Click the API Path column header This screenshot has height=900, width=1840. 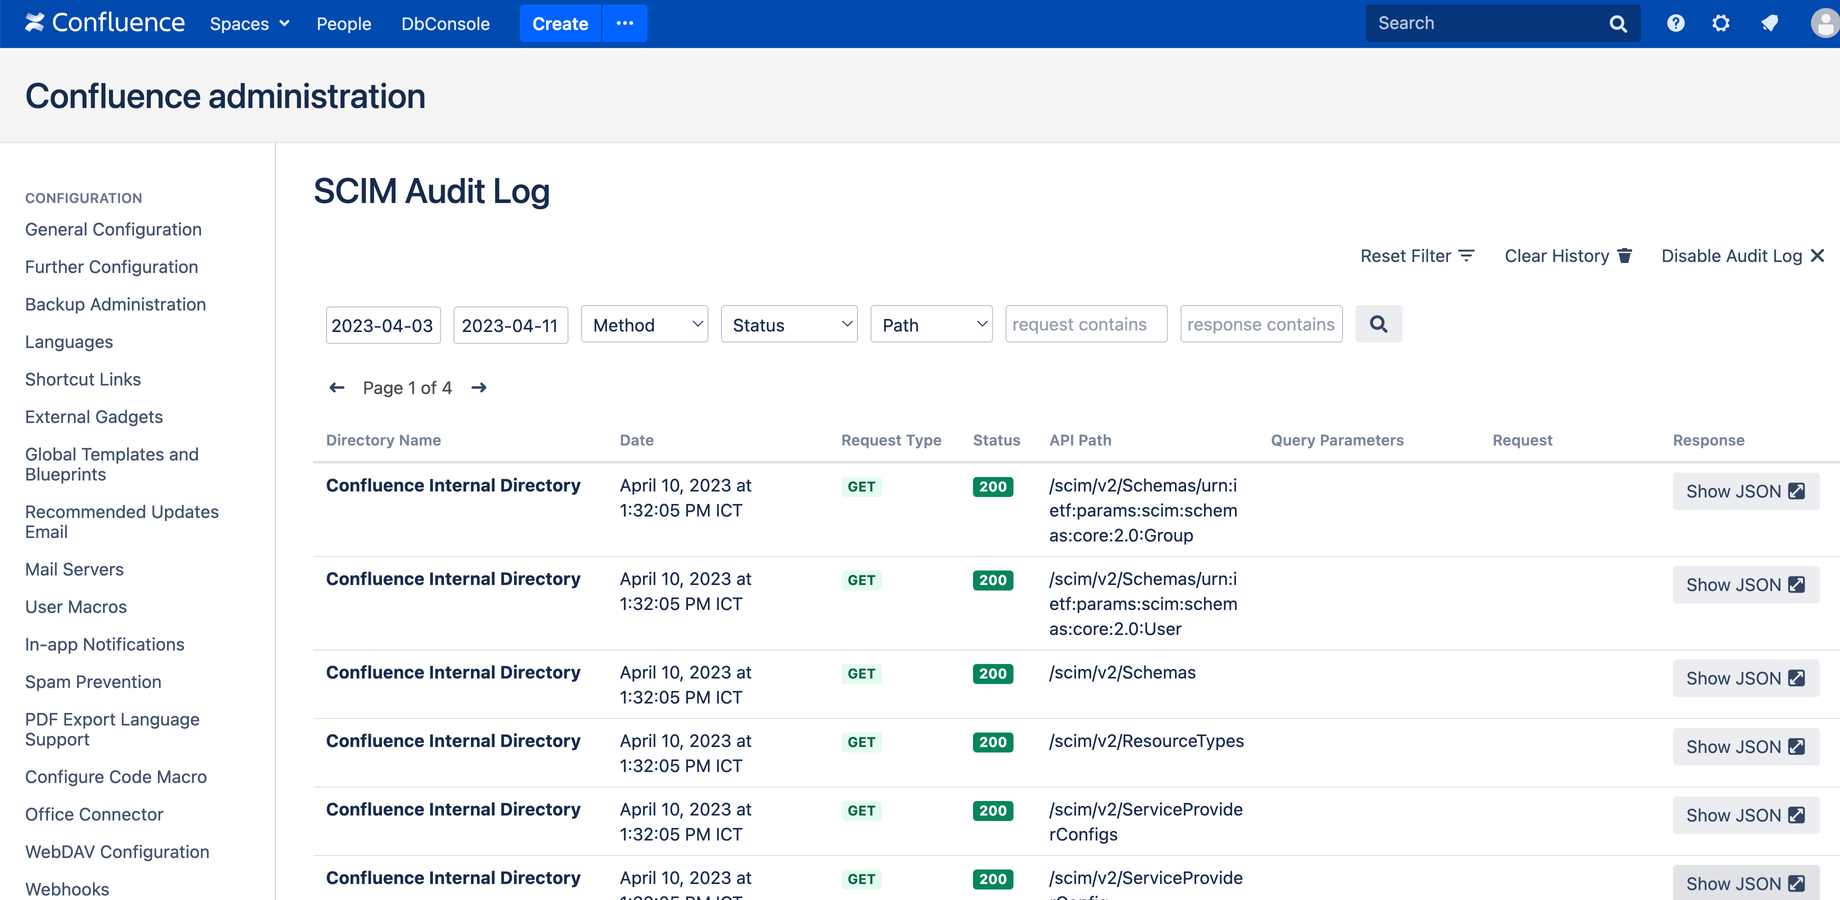coord(1080,440)
